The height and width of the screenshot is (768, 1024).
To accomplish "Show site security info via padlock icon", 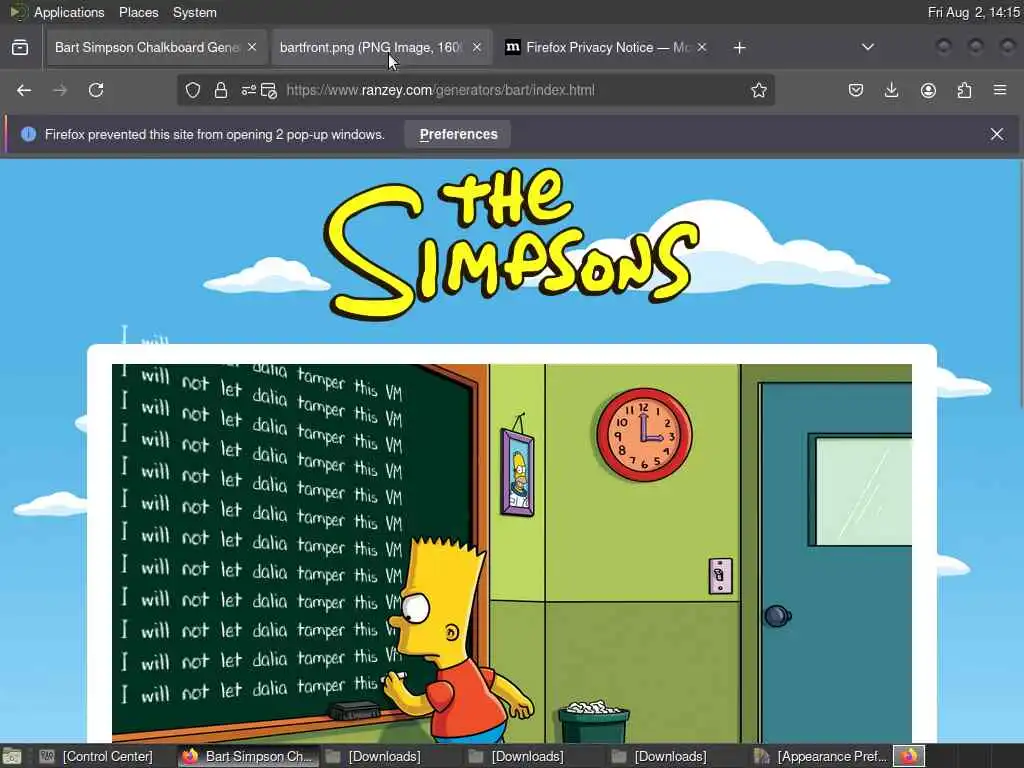I will (x=221, y=90).
